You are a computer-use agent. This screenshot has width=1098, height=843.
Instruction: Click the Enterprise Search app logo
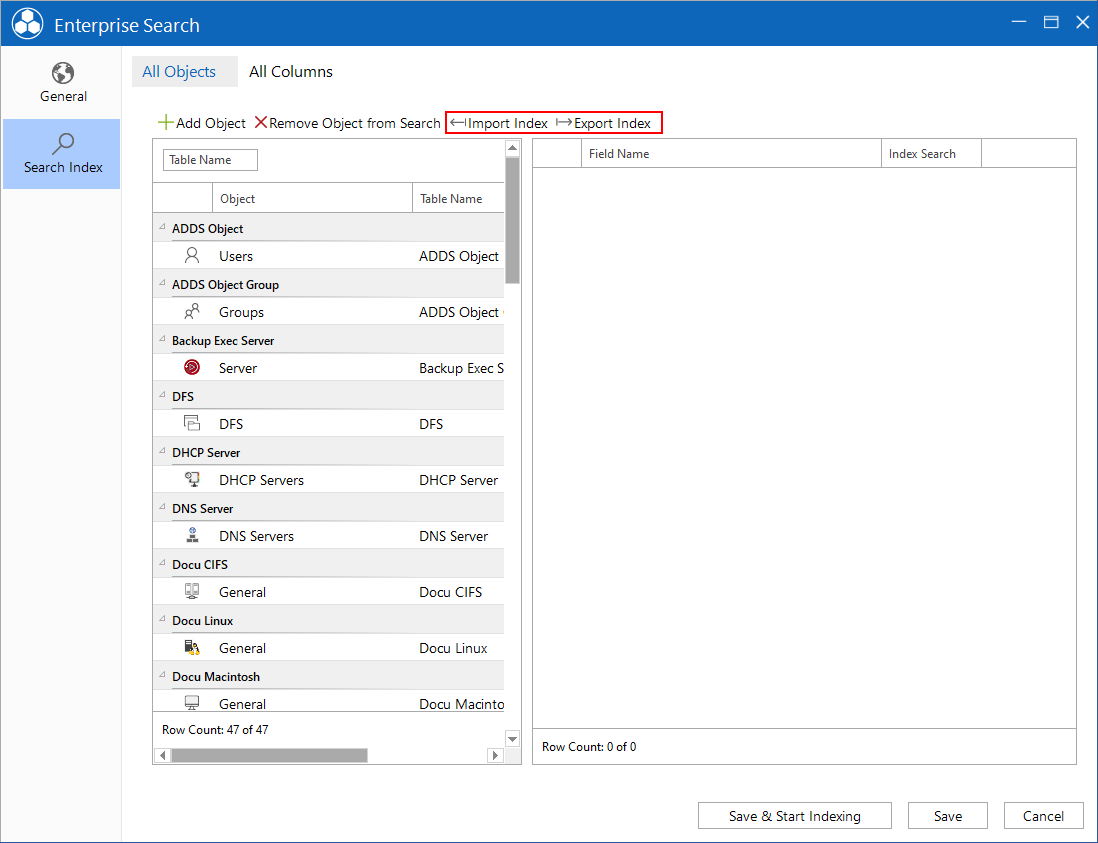click(27, 24)
